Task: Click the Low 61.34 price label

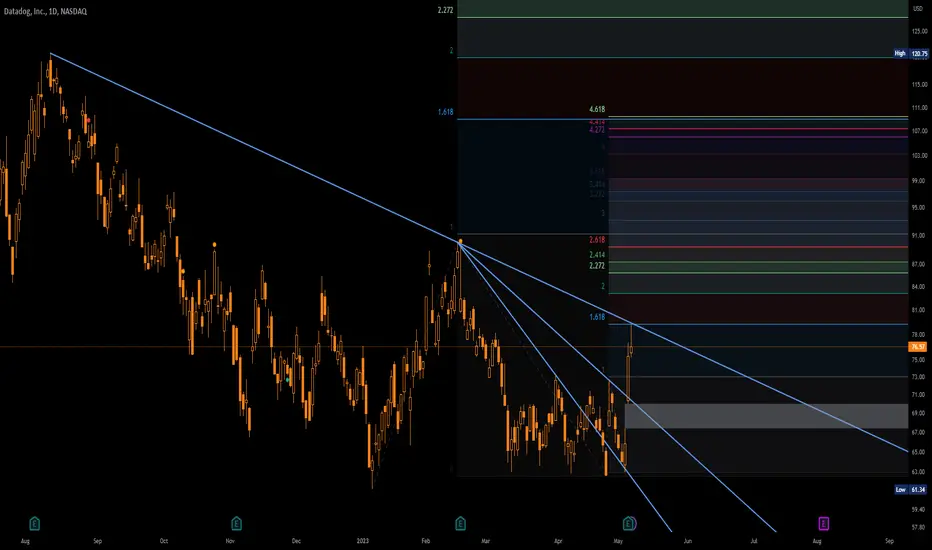Action: pos(912,489)
